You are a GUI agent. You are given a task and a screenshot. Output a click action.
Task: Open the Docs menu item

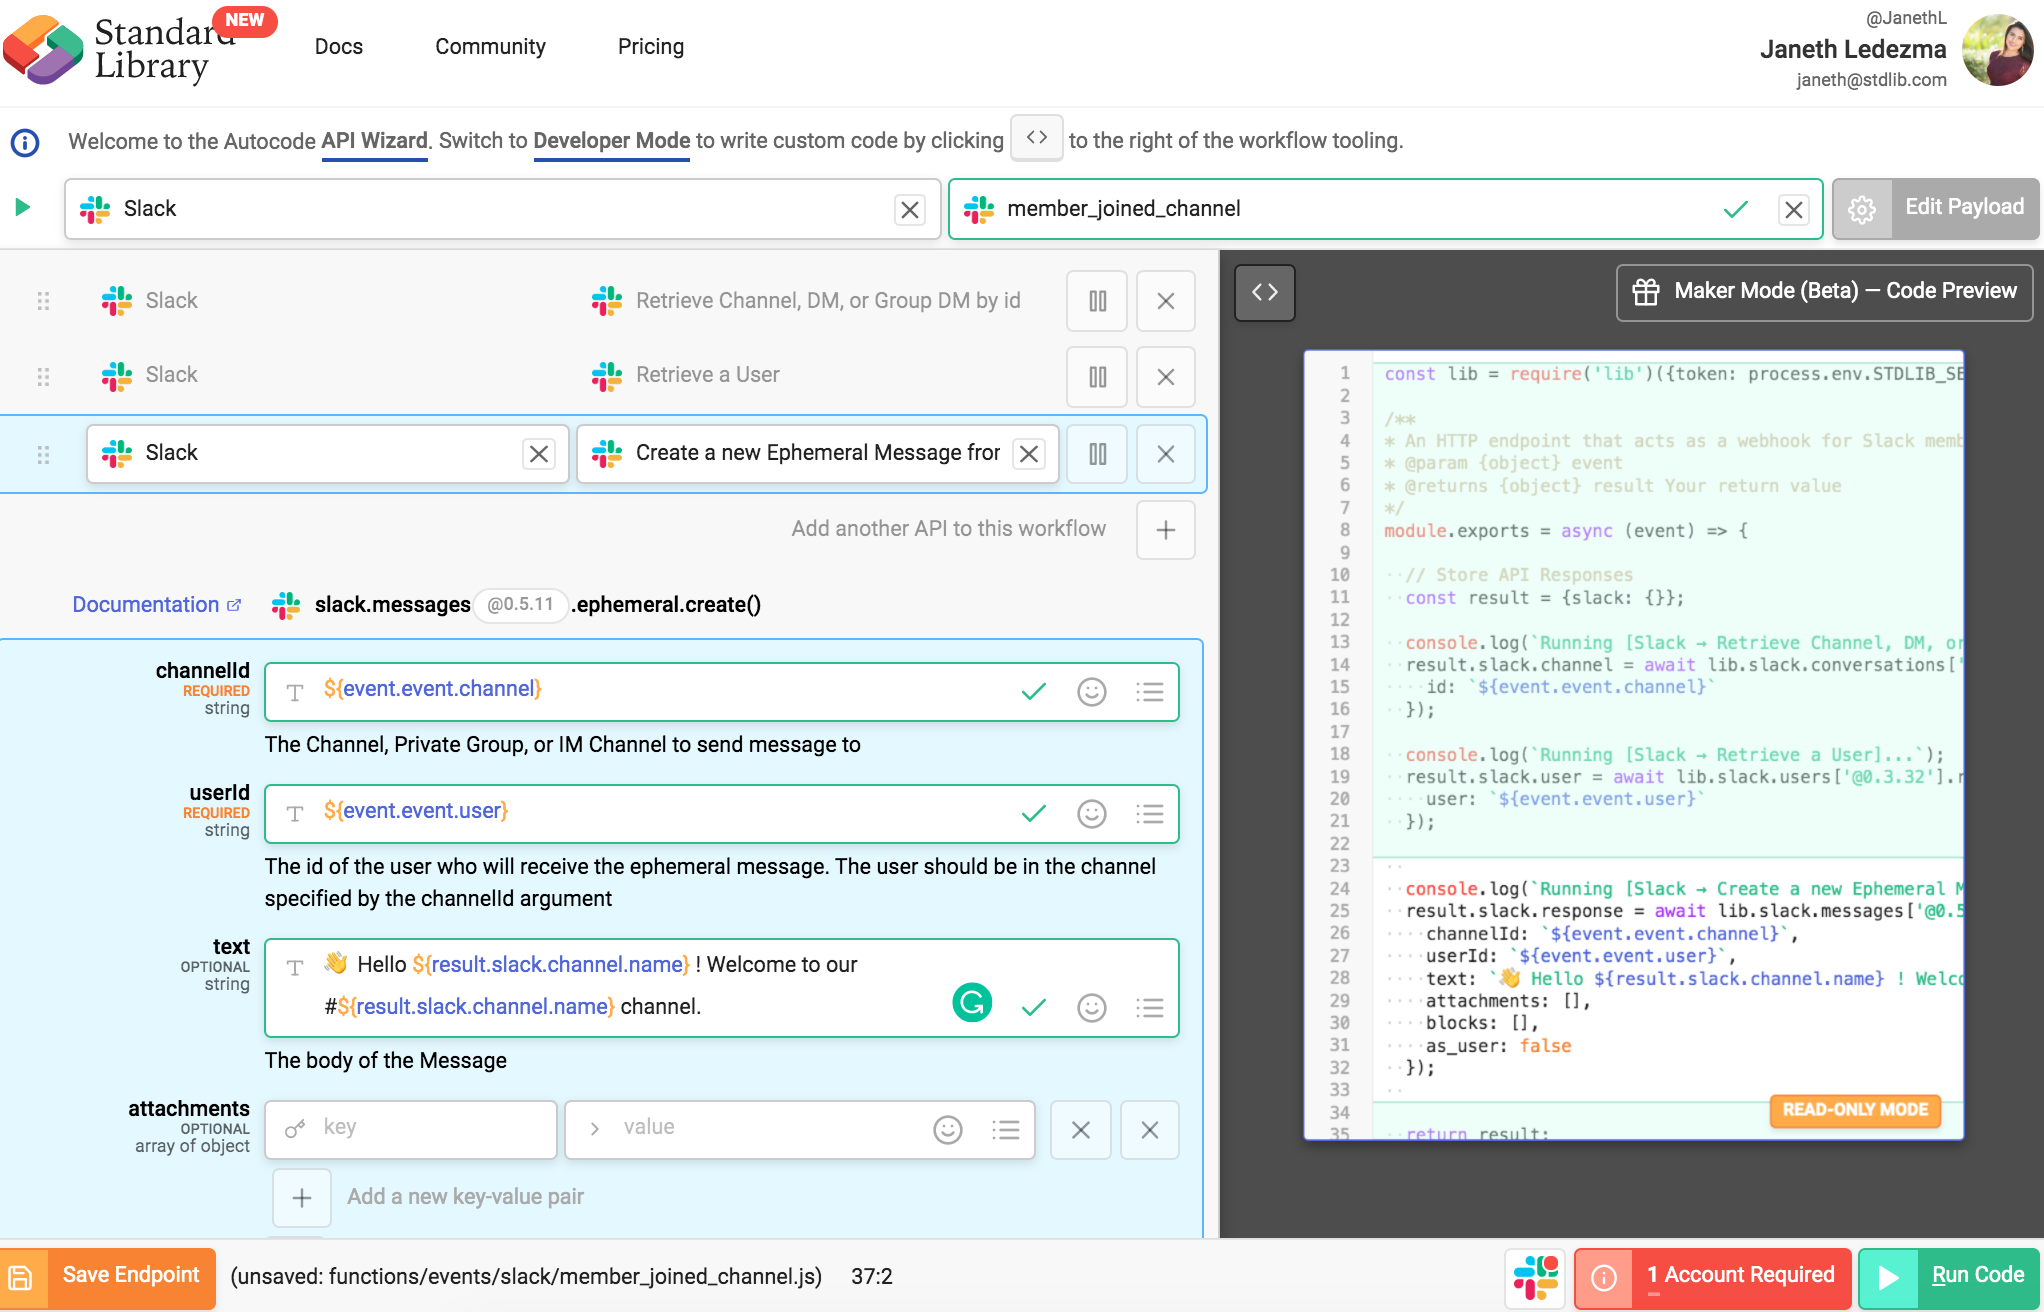(x=338, y=46)
